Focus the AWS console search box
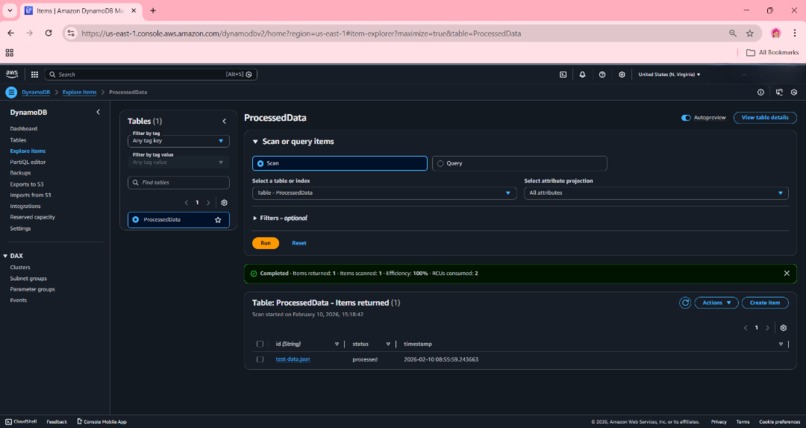The height and width of the screenshot is (428, 806). coord(151,75)
